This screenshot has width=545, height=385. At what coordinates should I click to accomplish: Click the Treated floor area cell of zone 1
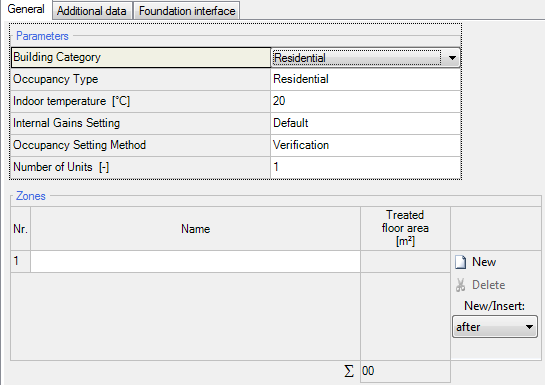pyautogui.click(x=405, y=261)
